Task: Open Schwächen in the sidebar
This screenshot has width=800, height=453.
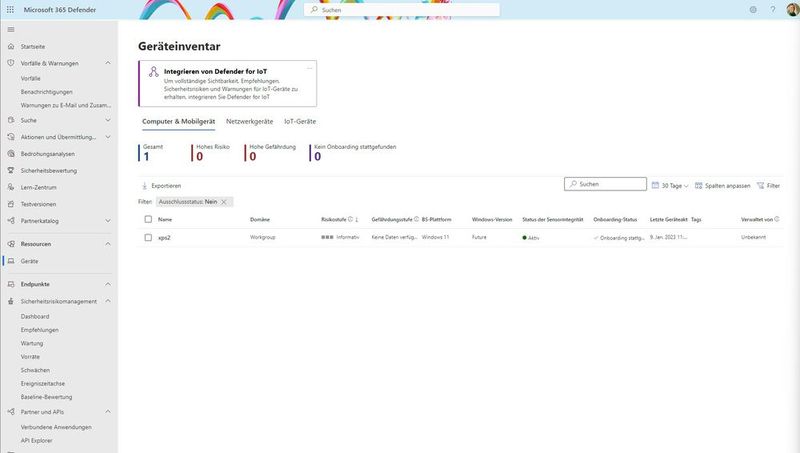Action: pos(35,370)
